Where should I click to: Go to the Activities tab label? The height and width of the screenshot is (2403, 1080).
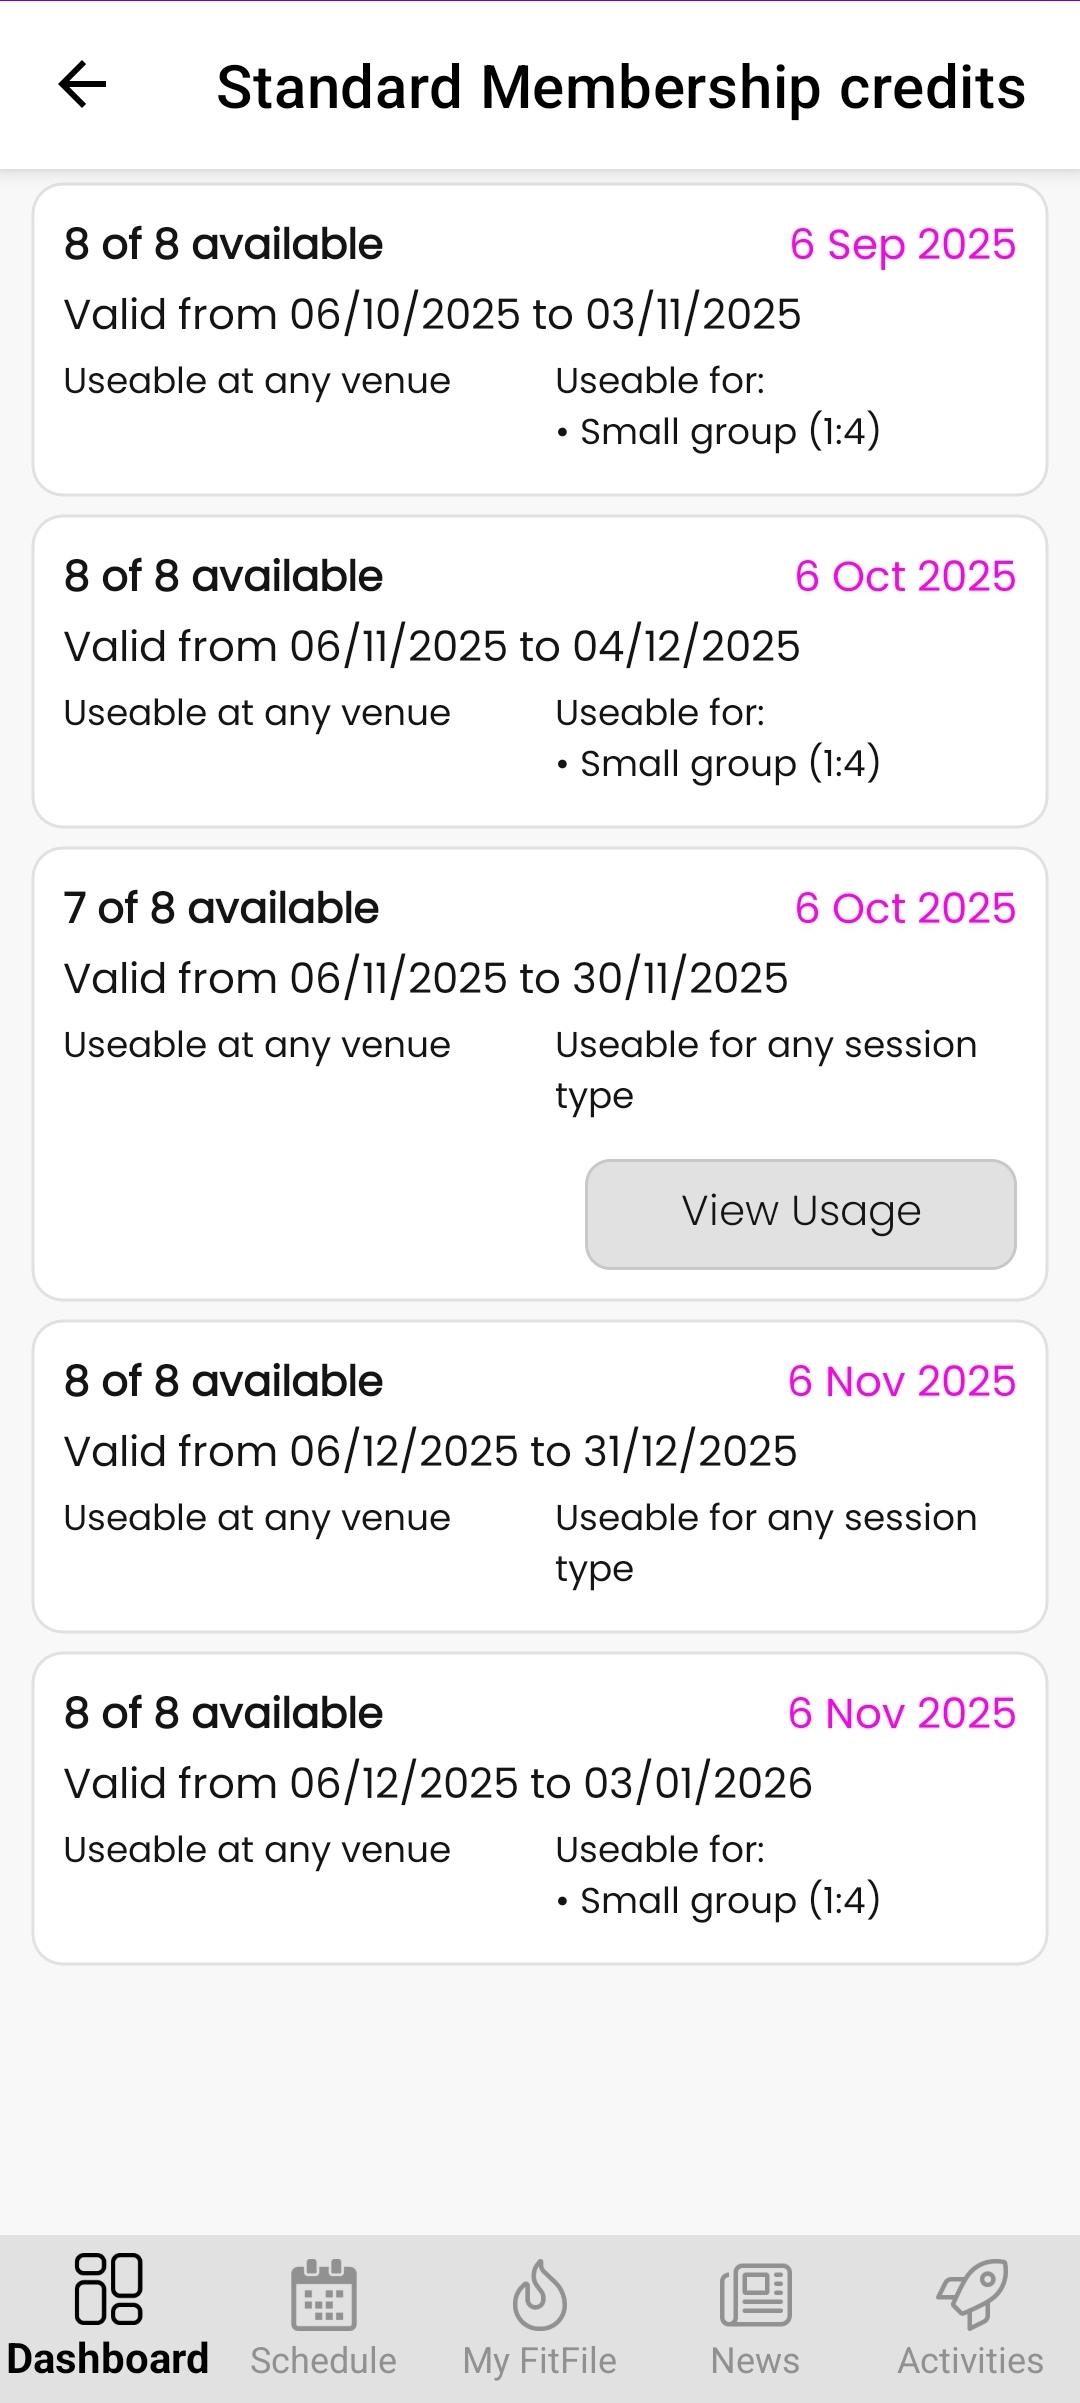[x=971, y=2361]
